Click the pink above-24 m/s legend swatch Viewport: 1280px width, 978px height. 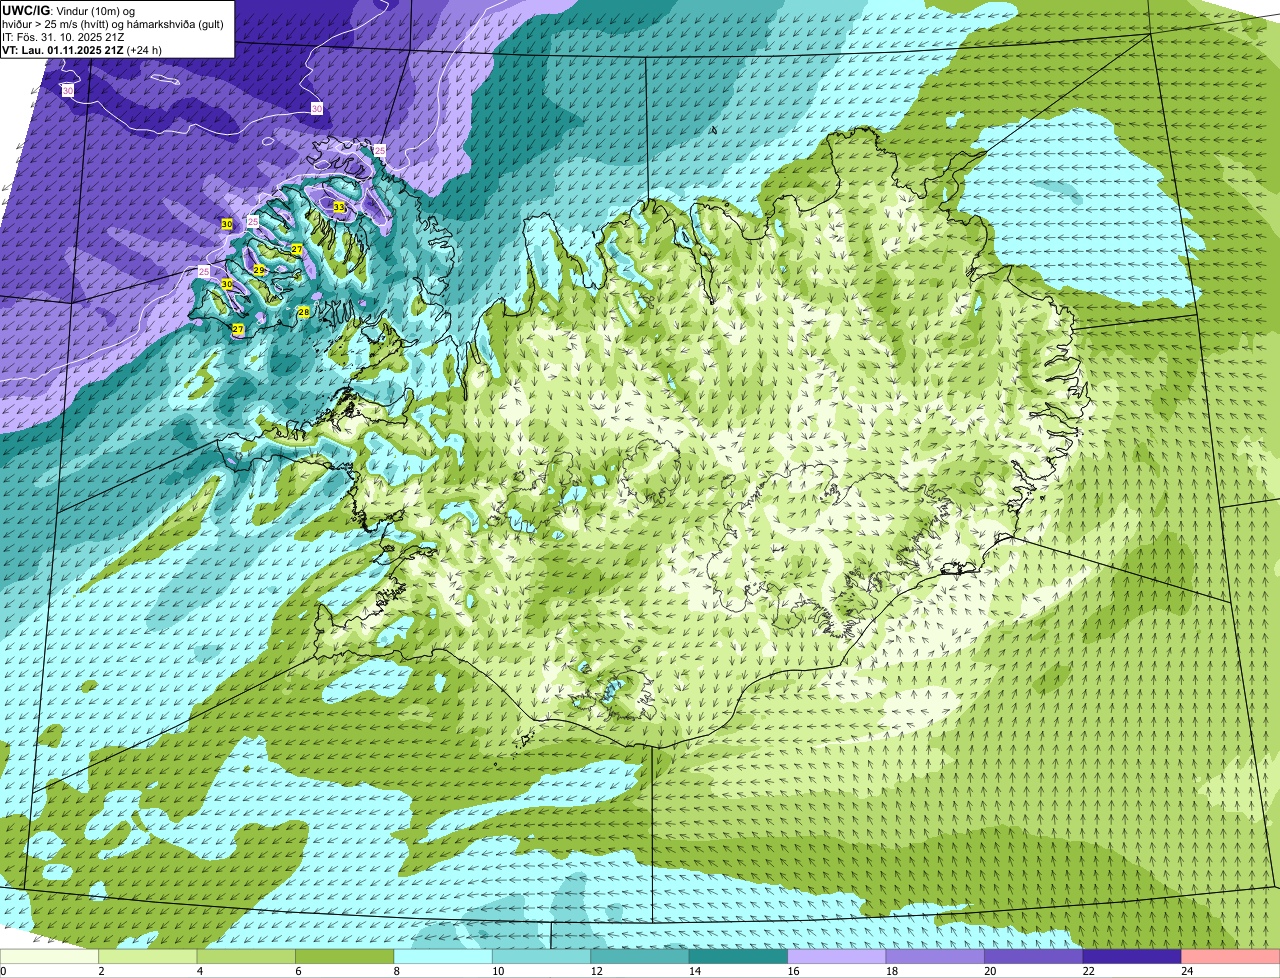pos(1231,957)
